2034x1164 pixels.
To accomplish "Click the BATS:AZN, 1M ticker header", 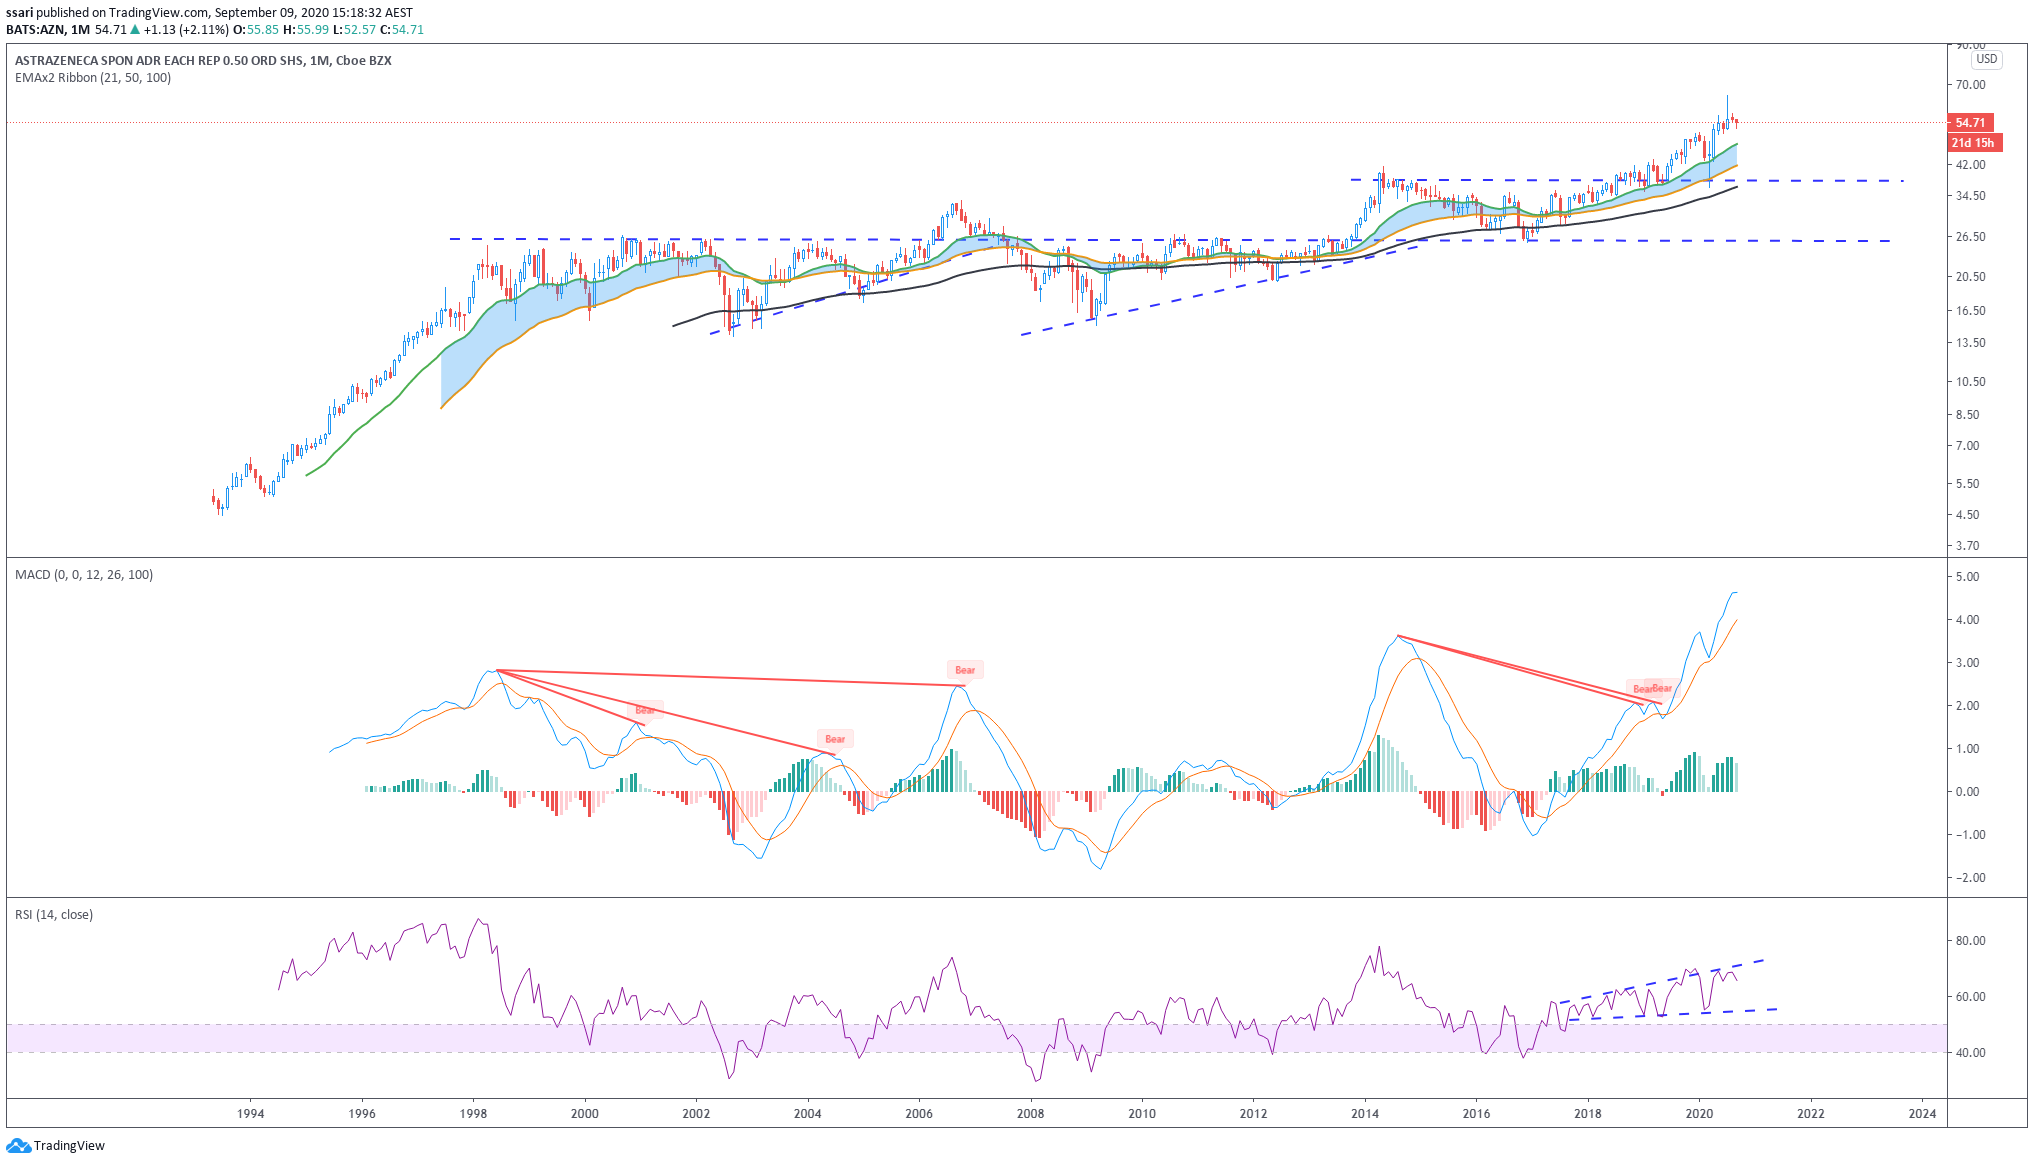I will [48, 30].
